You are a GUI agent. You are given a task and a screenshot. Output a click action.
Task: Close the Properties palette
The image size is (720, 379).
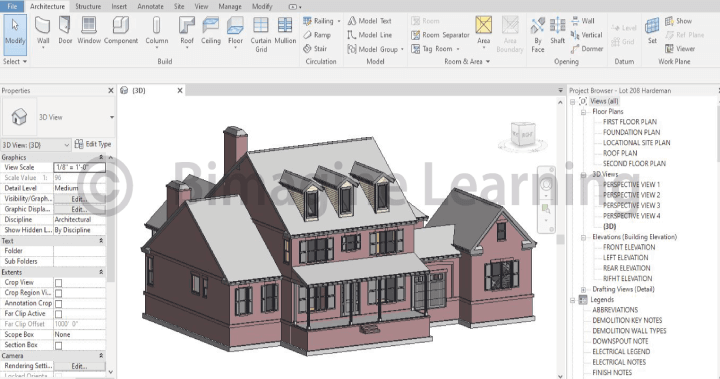(x=111, y=91)
